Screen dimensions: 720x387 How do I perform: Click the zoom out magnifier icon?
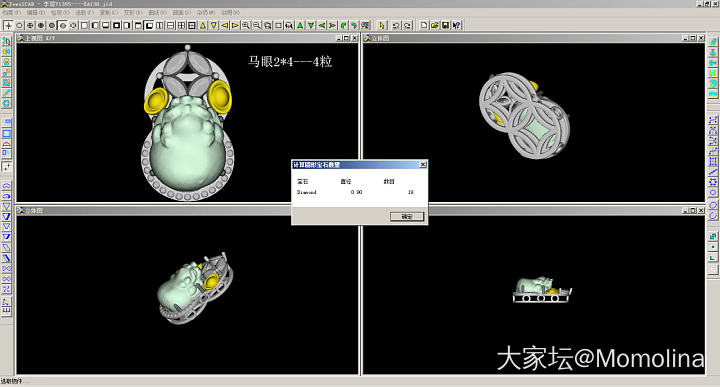(x=257, y=25)
